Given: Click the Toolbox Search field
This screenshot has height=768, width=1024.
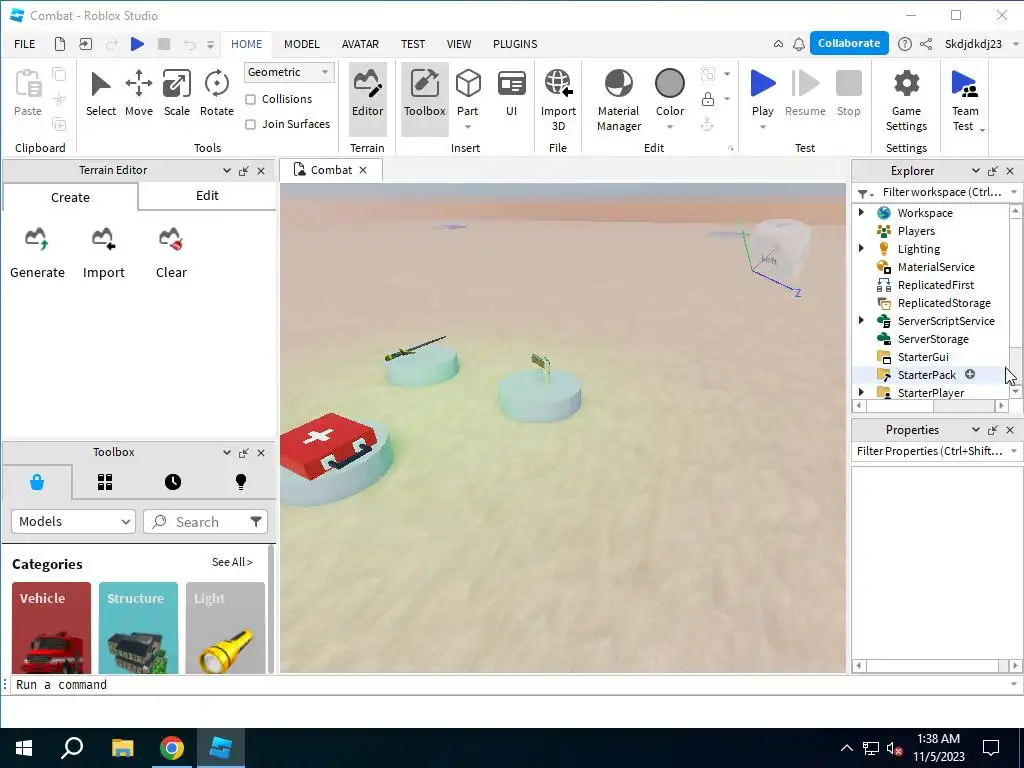Looking at the screenshot, I should 197,522.
